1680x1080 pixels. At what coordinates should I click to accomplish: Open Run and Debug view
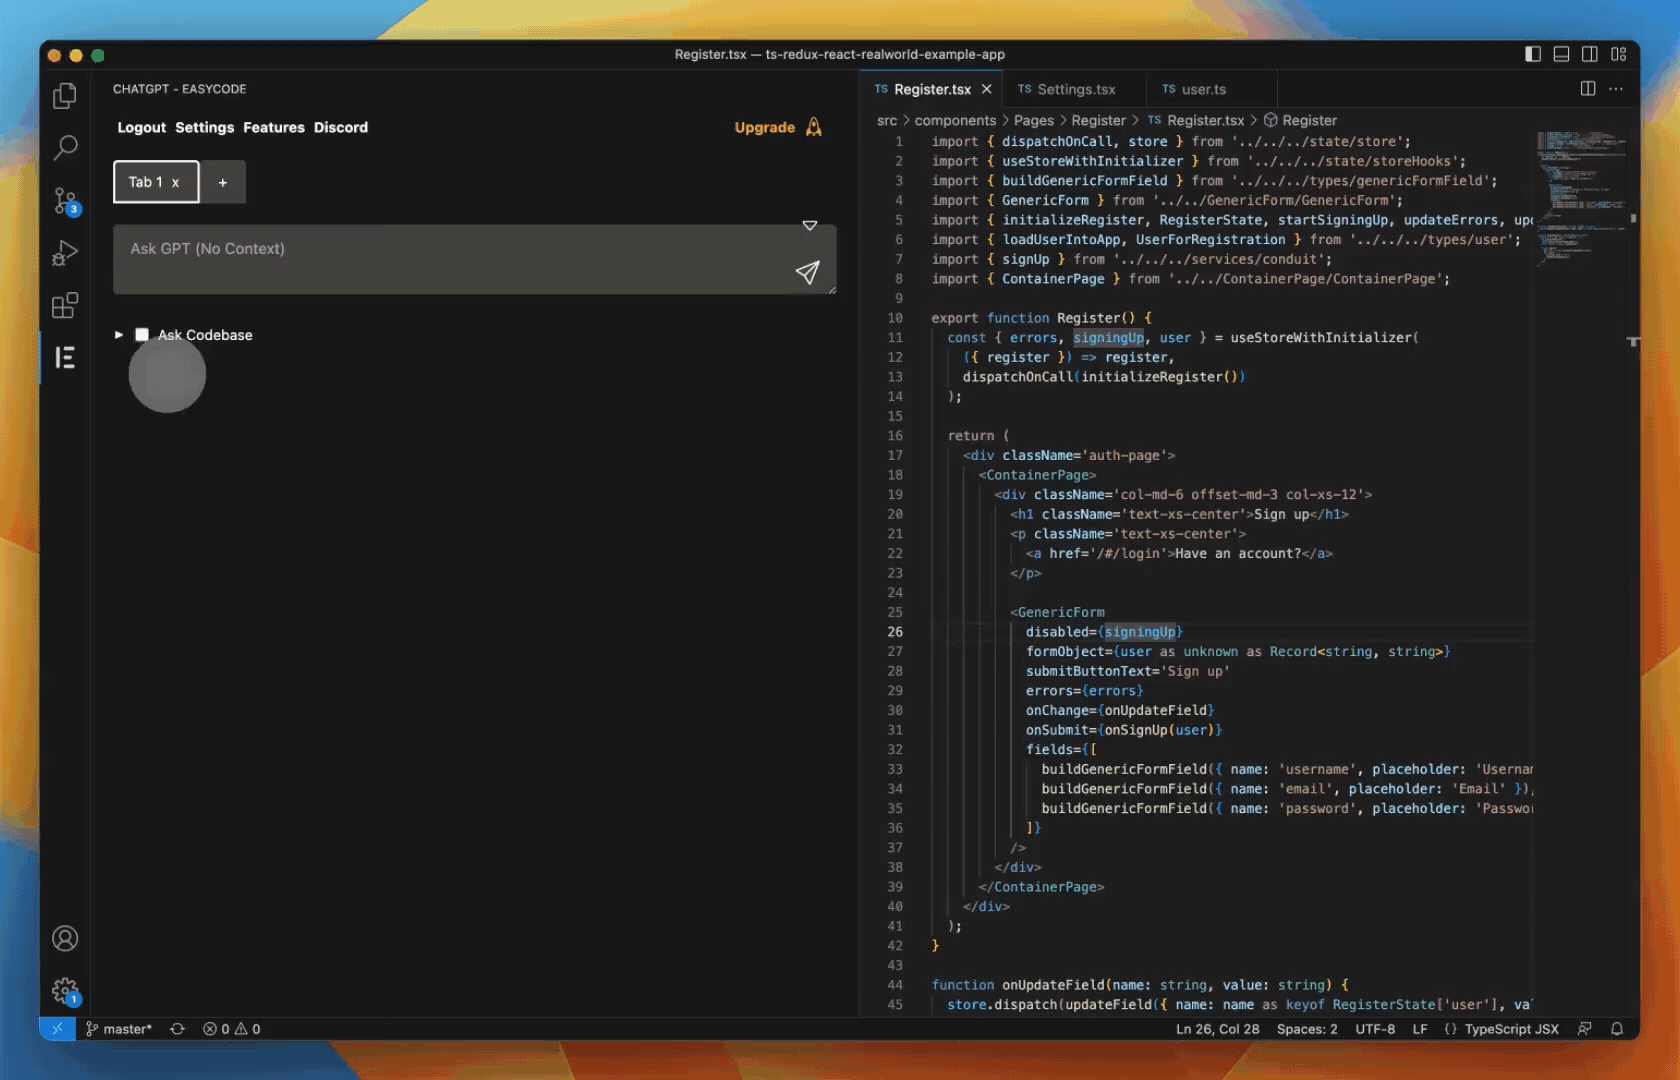tap(65, 253)
